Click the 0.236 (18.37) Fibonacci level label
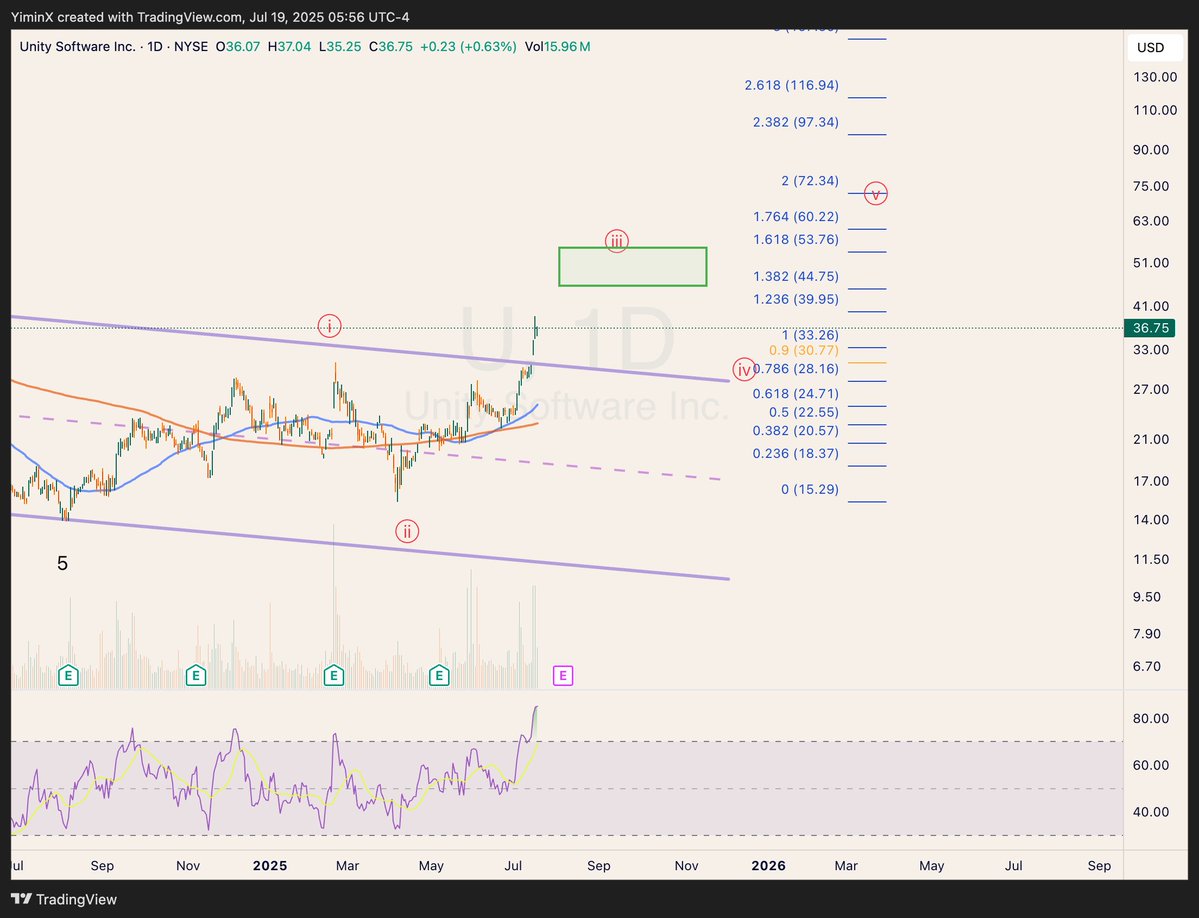1199x918 pixels. click(x=795, y=453)
